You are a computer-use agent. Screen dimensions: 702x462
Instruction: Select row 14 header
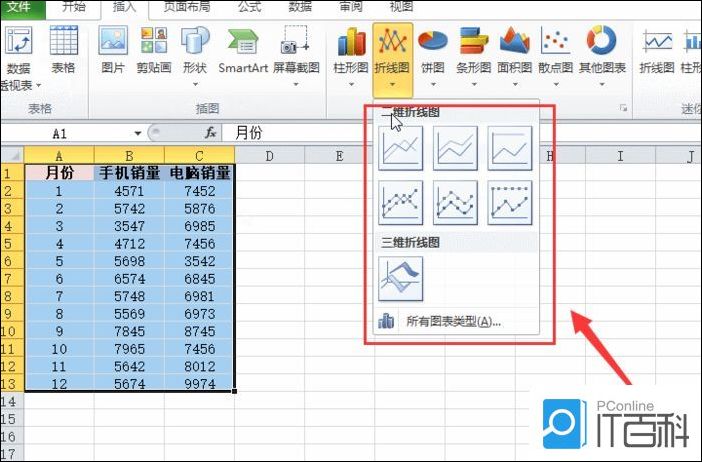tap(12, 401)
